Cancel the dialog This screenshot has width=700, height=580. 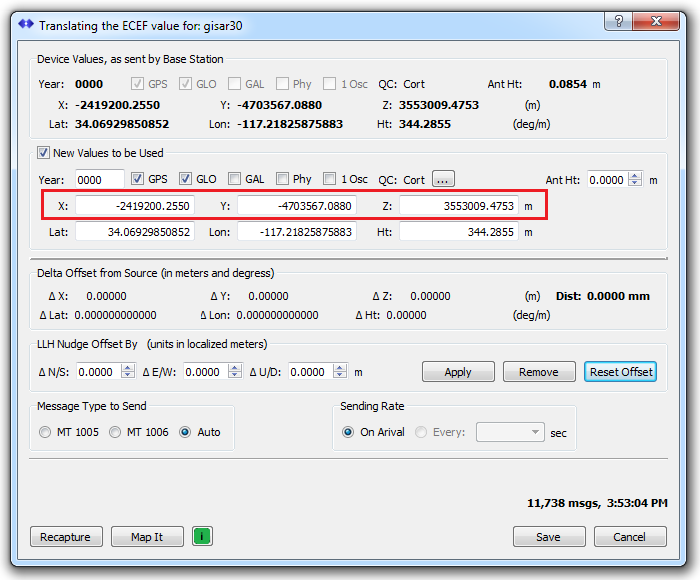pos(630,537)
